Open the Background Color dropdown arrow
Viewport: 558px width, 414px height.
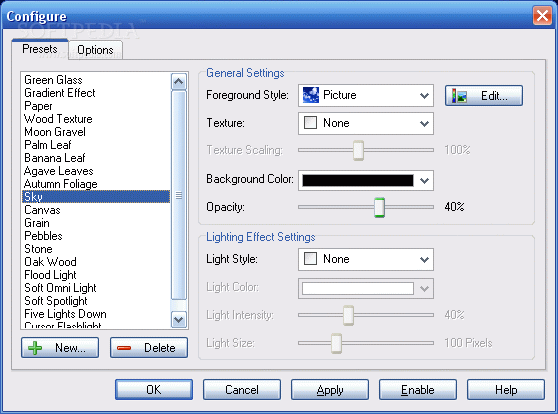[x=424, y=180]
